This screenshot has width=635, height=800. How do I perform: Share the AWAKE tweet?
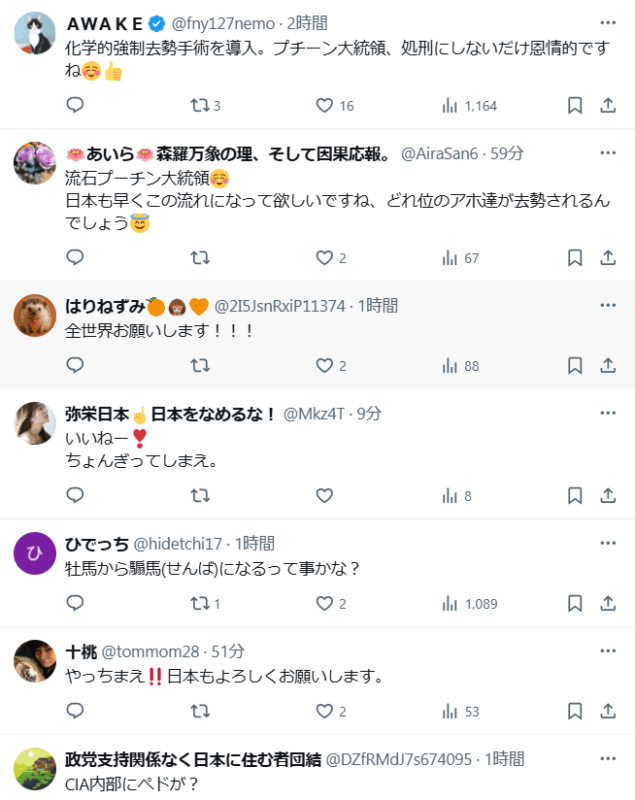608,105
